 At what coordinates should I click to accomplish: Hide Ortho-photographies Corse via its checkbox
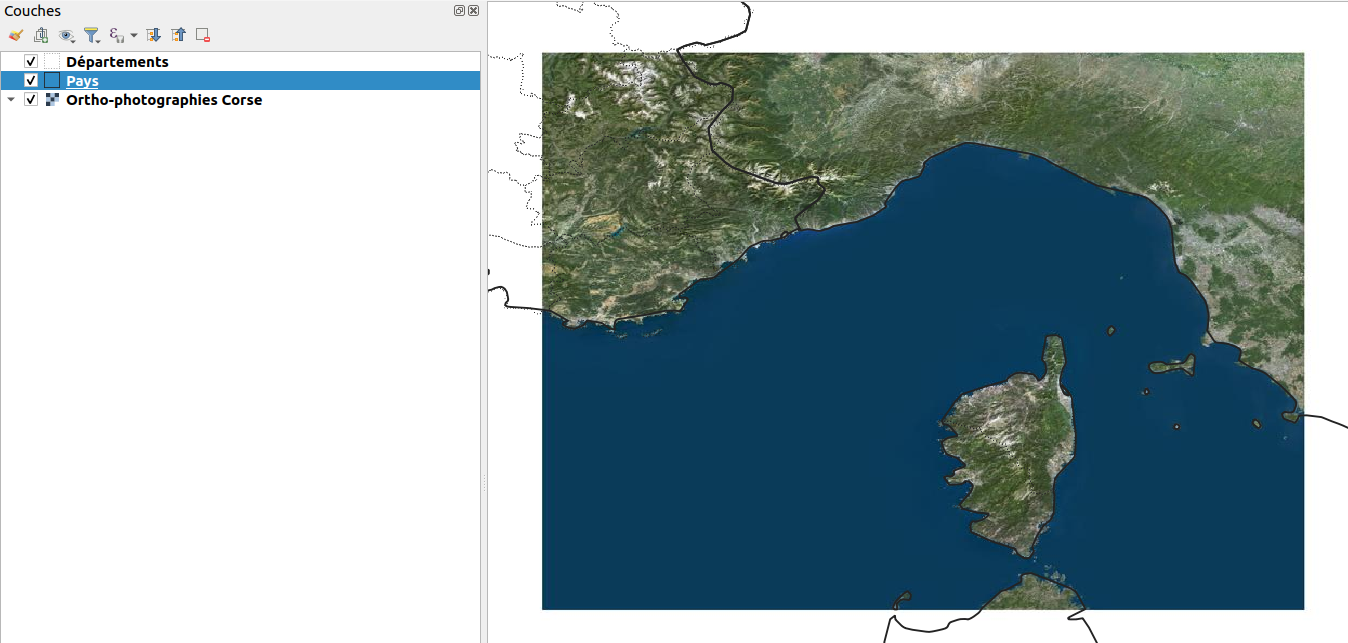30,99
